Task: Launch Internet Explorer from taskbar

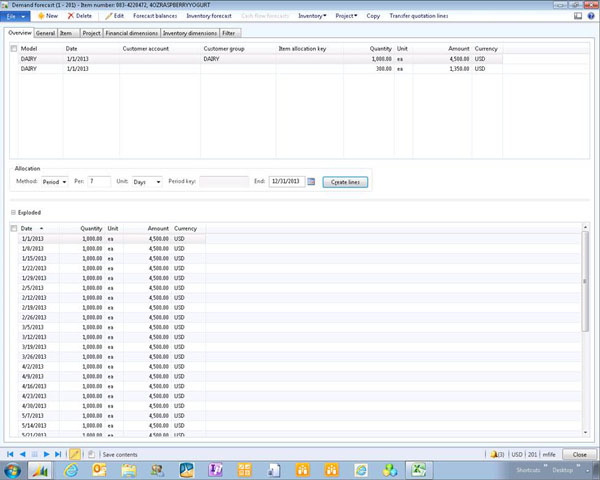Action: [71, 470]
